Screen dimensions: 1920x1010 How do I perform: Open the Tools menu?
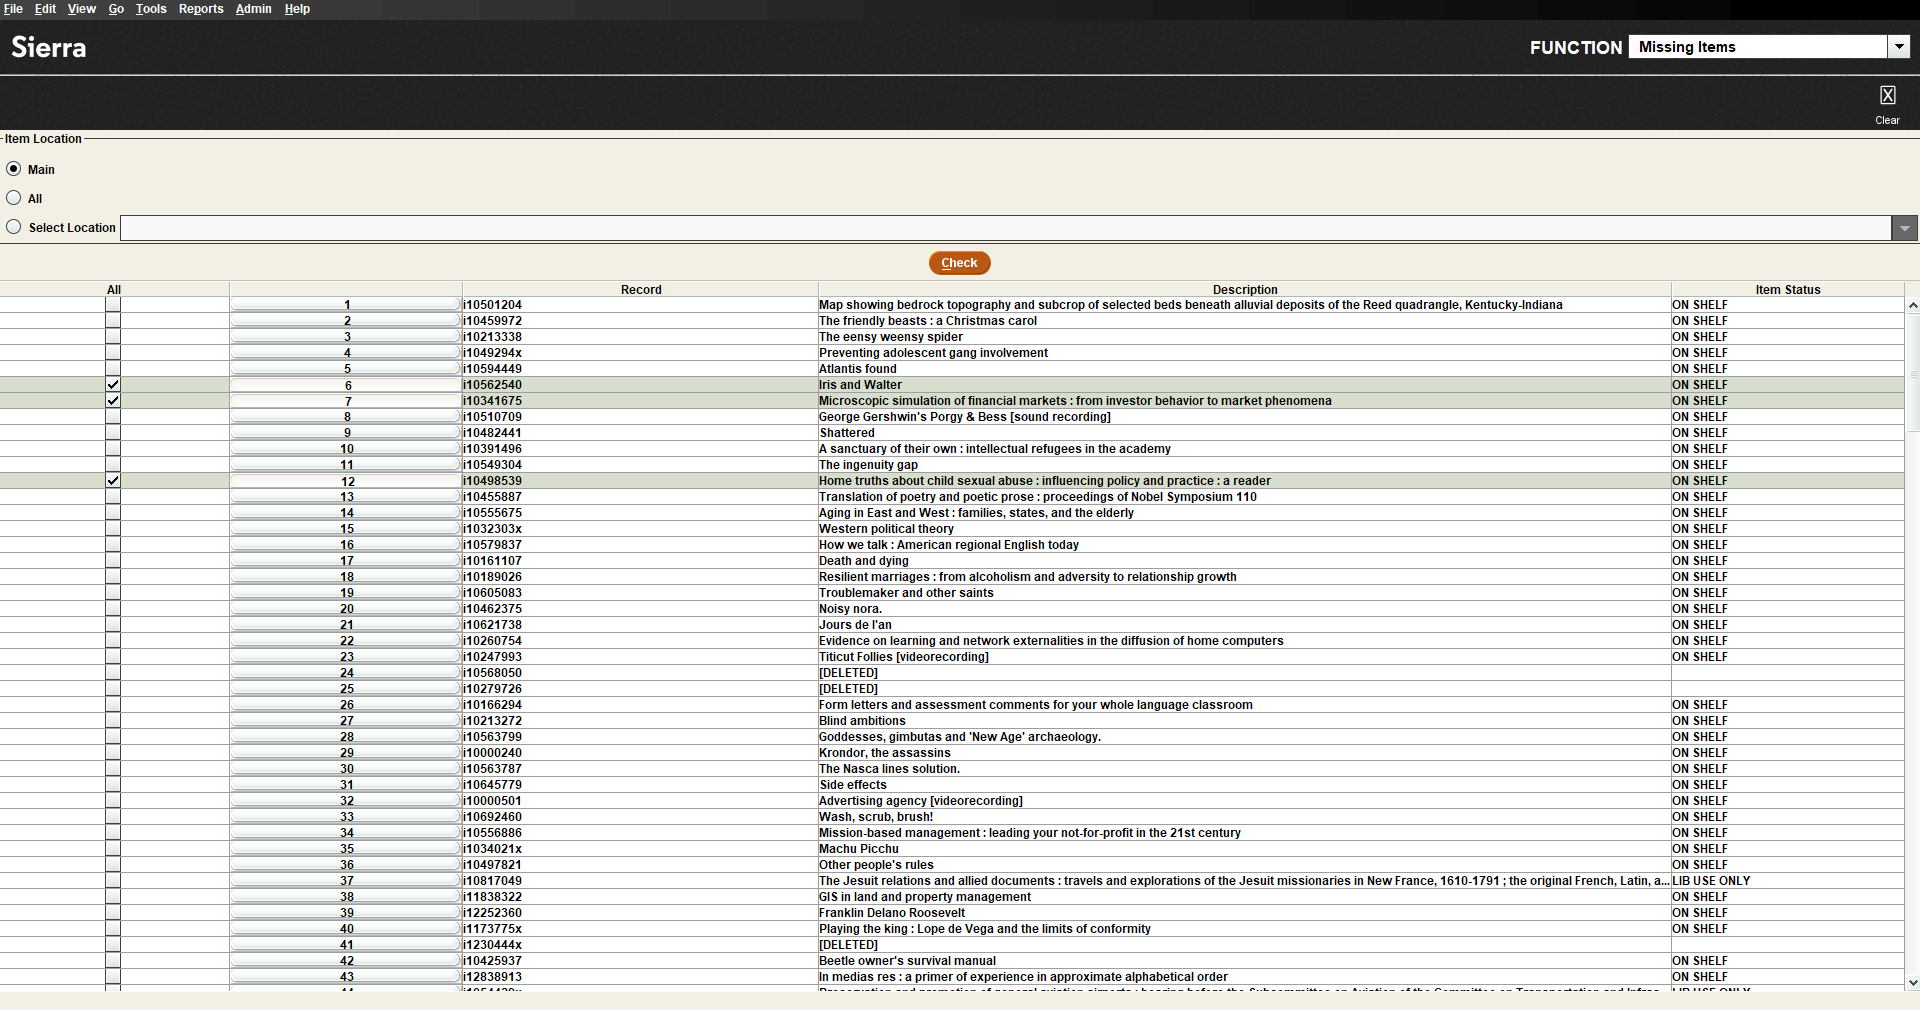151,9
